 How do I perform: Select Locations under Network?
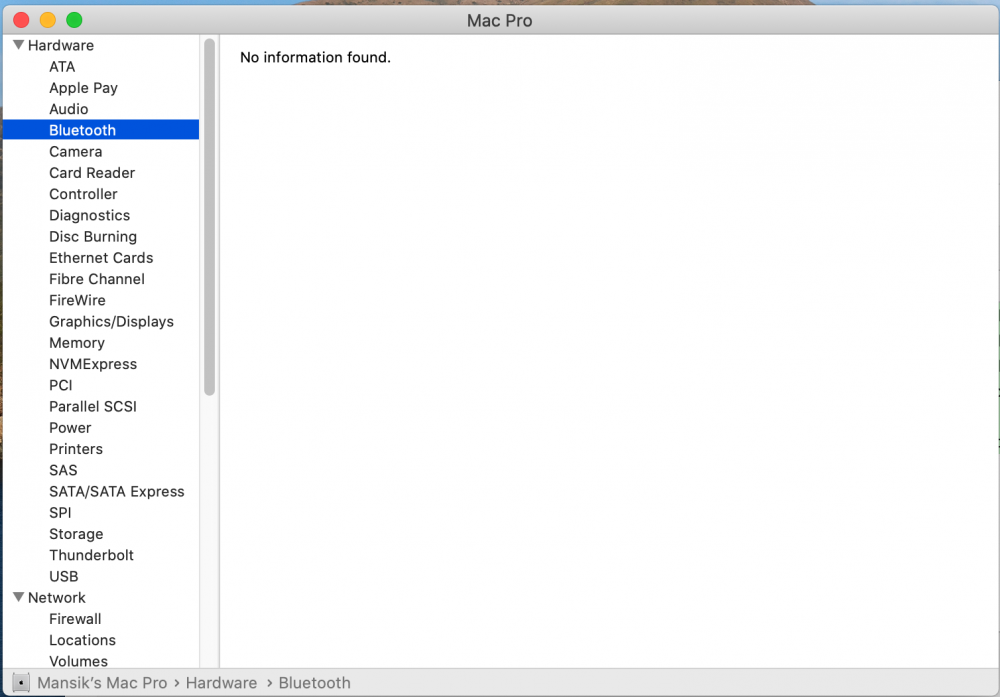pos(82,640)
